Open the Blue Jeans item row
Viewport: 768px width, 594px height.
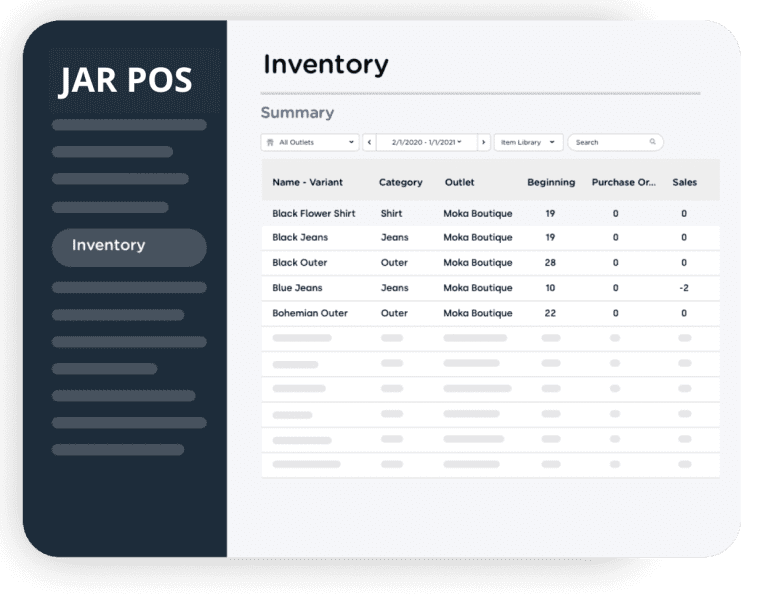297,288
